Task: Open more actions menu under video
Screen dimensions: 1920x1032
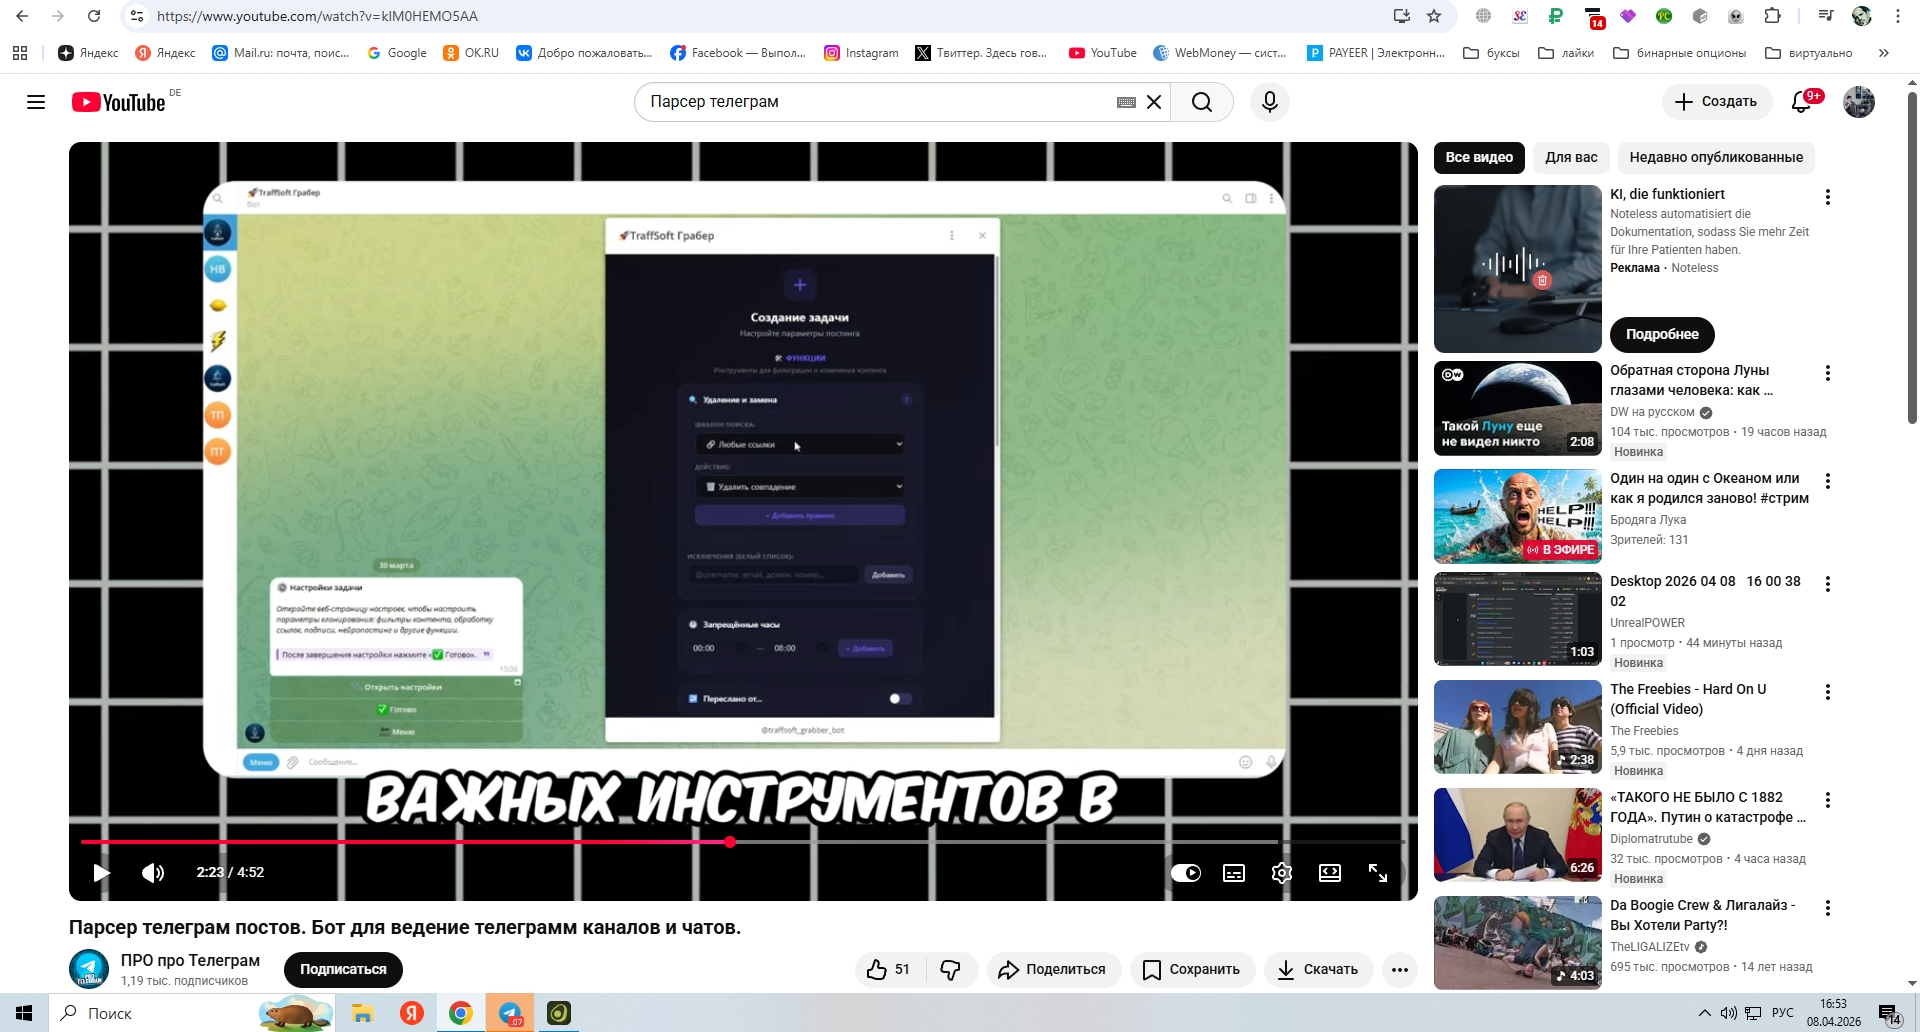Action: click(1399, 969)
